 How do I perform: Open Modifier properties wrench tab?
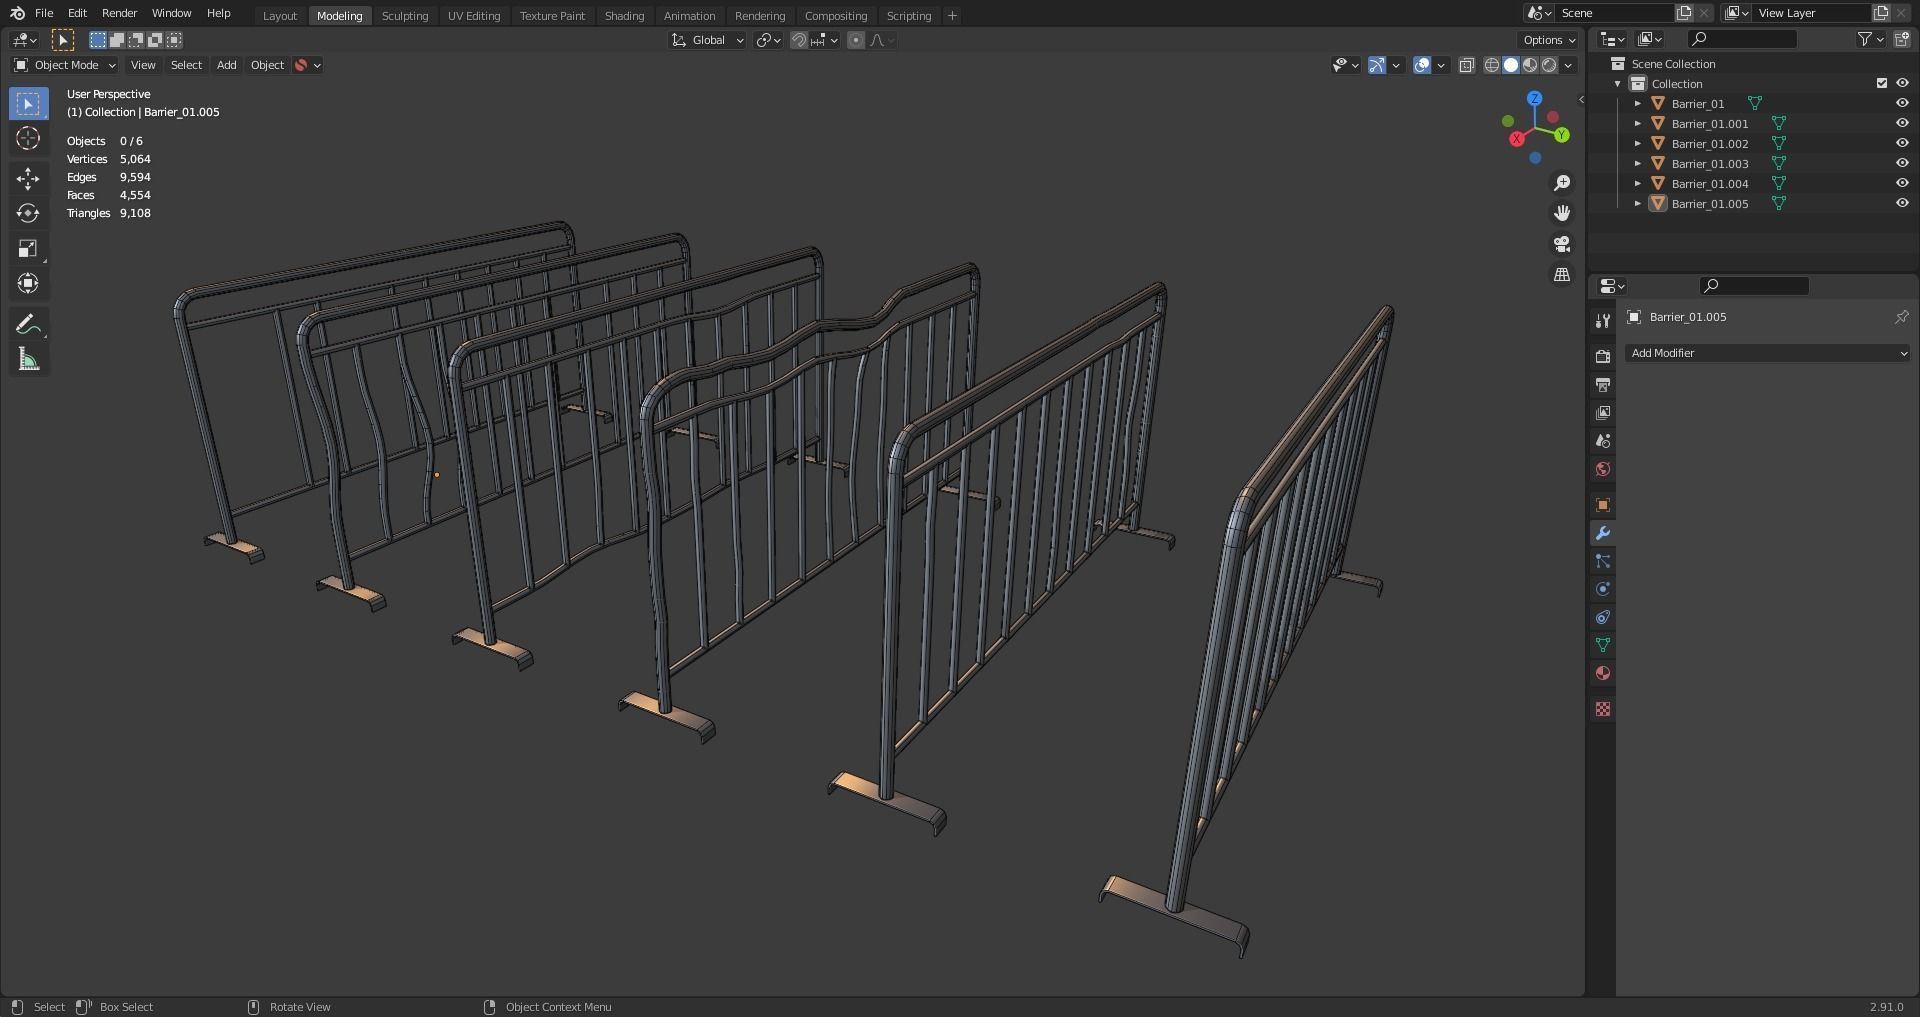coord(1603,533)
